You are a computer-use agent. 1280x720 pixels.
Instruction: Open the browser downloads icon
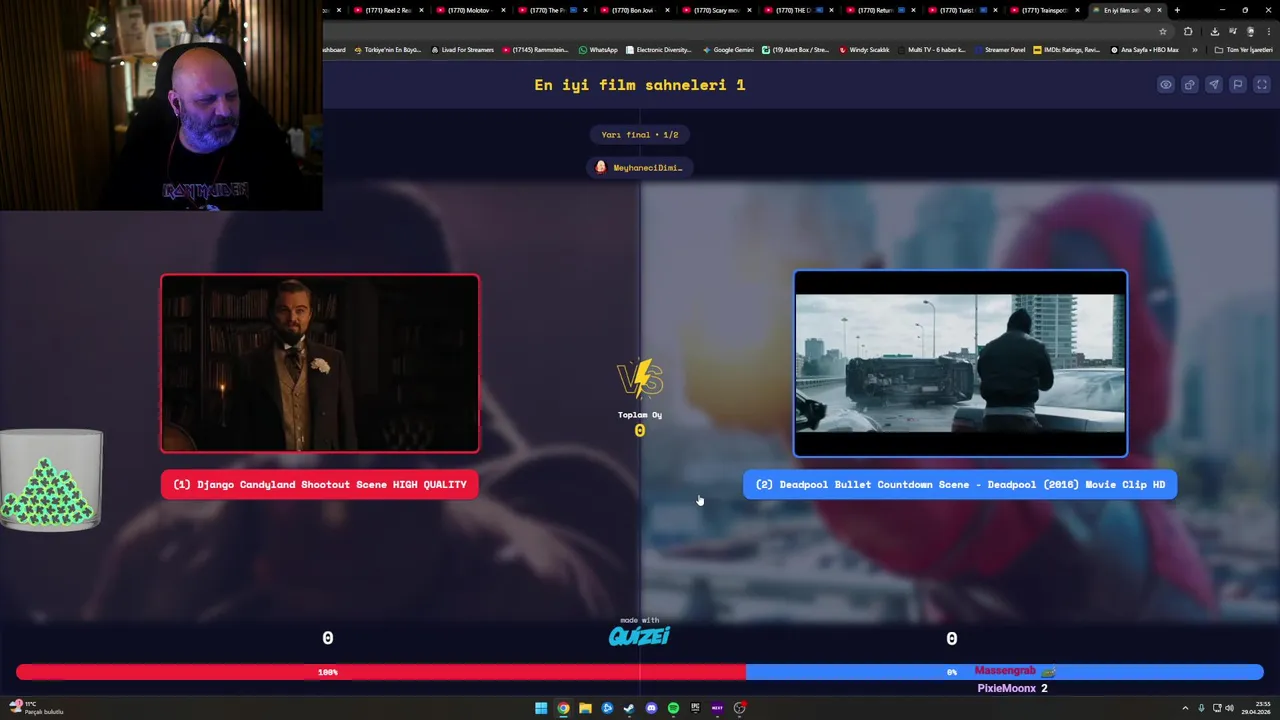tap(1214, 31)
